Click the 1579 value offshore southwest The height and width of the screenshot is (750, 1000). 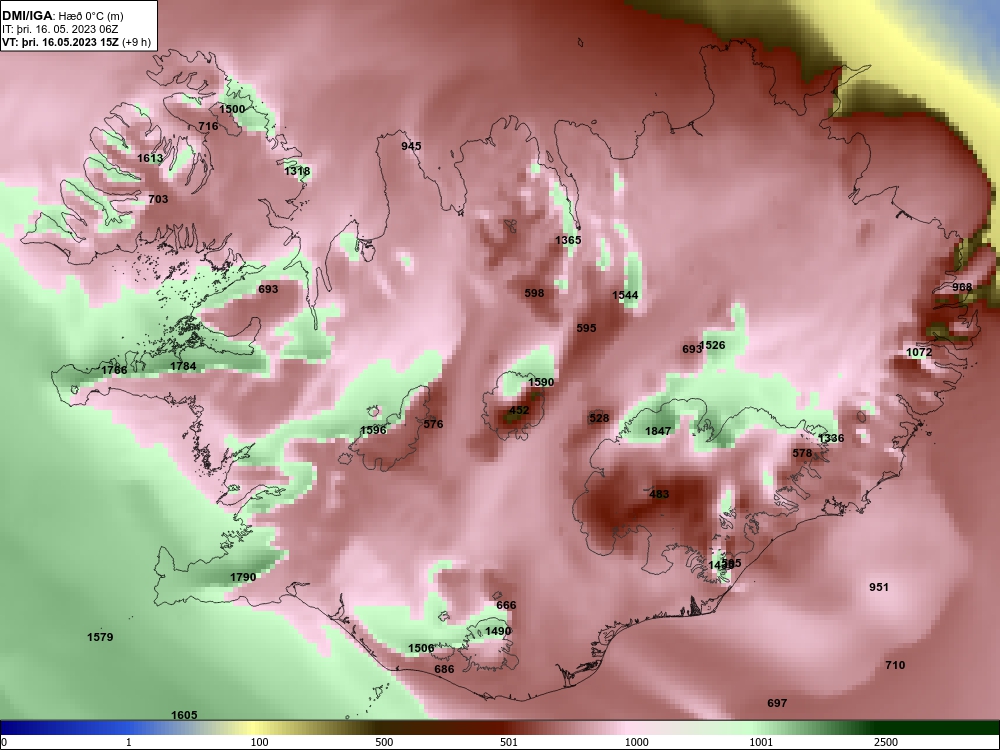click(100, 638)
